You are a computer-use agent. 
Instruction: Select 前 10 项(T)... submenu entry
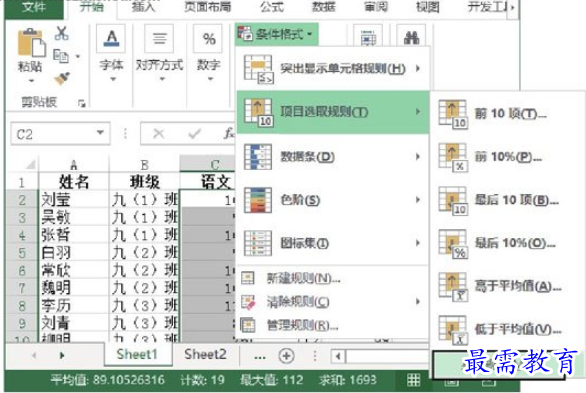tap(507, 114)
